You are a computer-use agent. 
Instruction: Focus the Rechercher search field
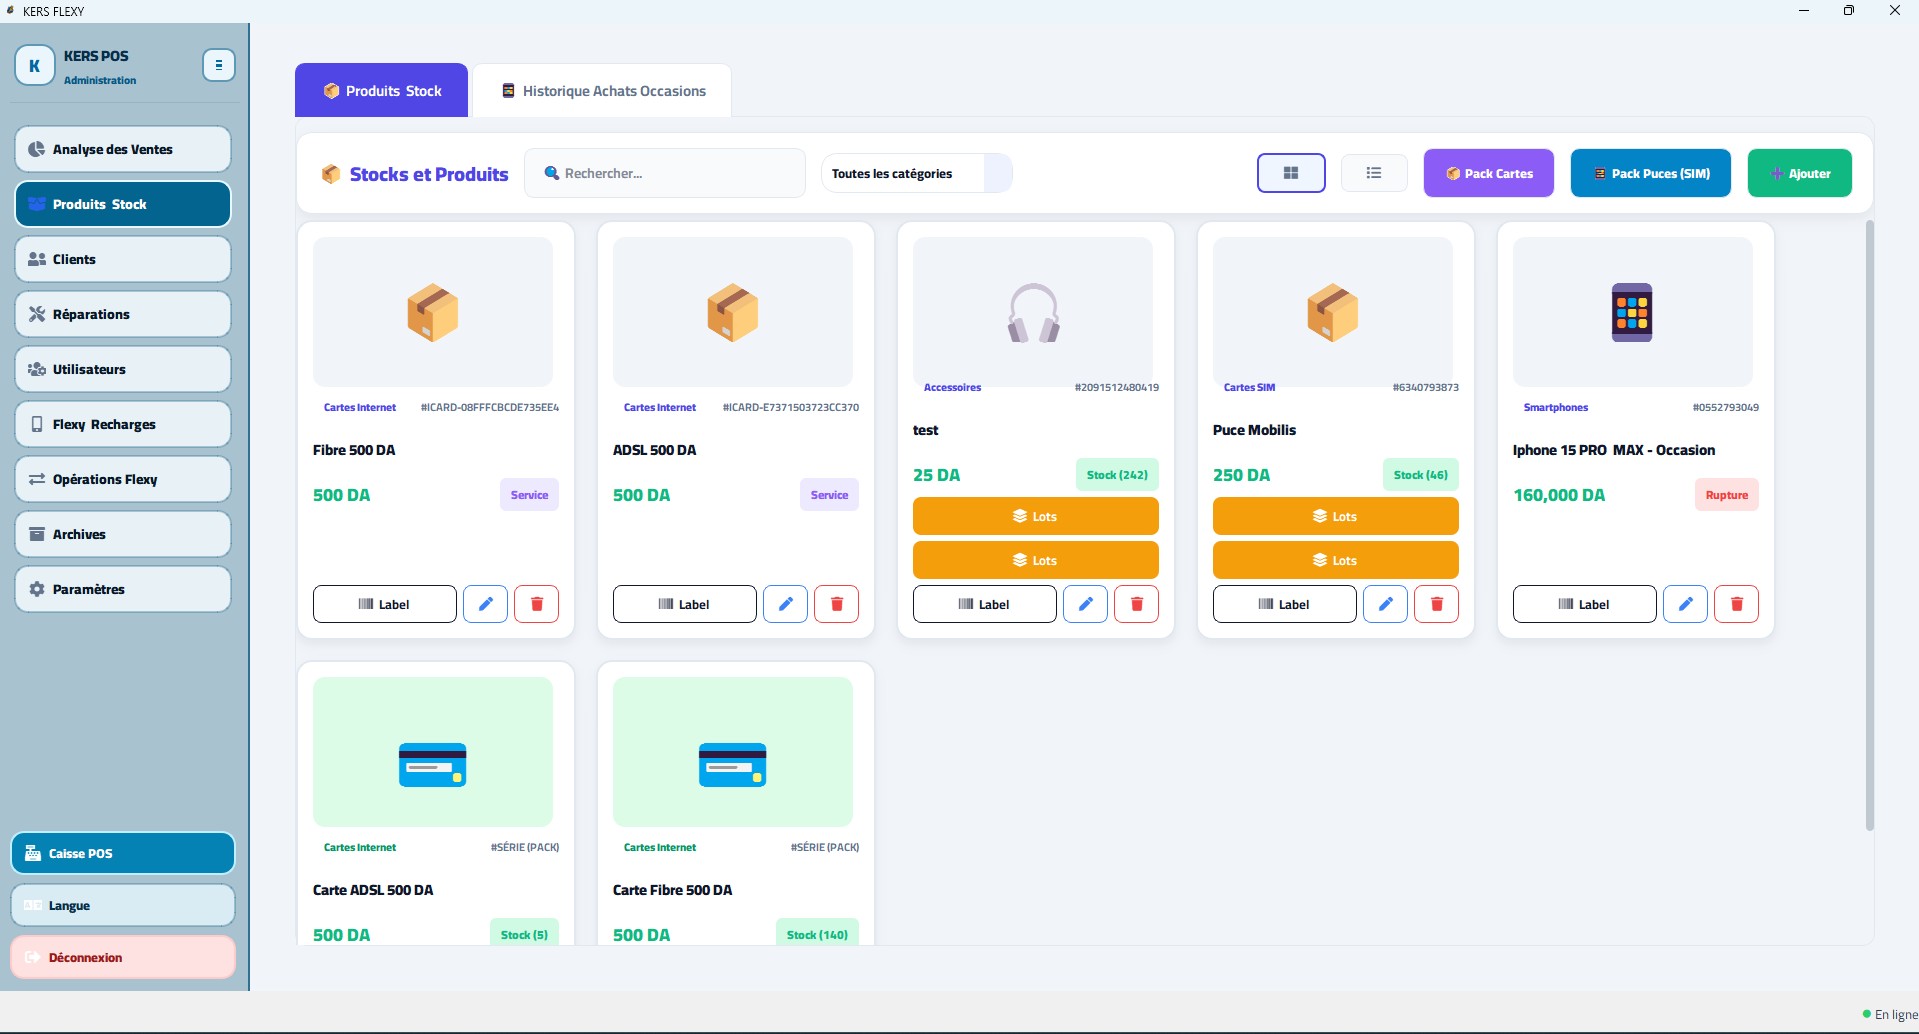tap(665, 173)
